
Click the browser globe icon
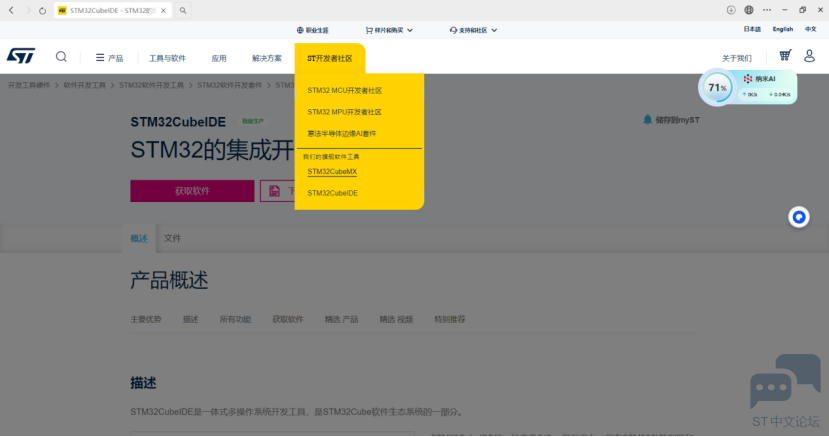coord(749,10)
